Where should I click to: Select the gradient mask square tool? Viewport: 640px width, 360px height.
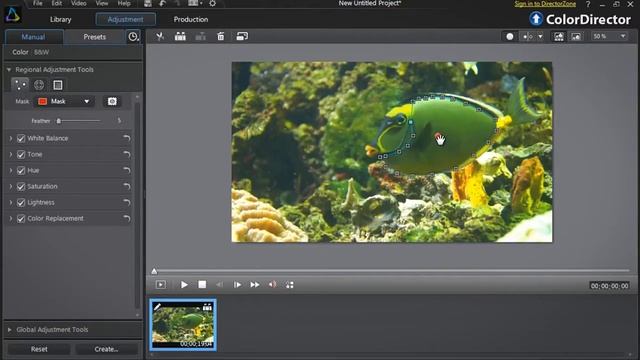pyautogui.click(x=58, y=84)
